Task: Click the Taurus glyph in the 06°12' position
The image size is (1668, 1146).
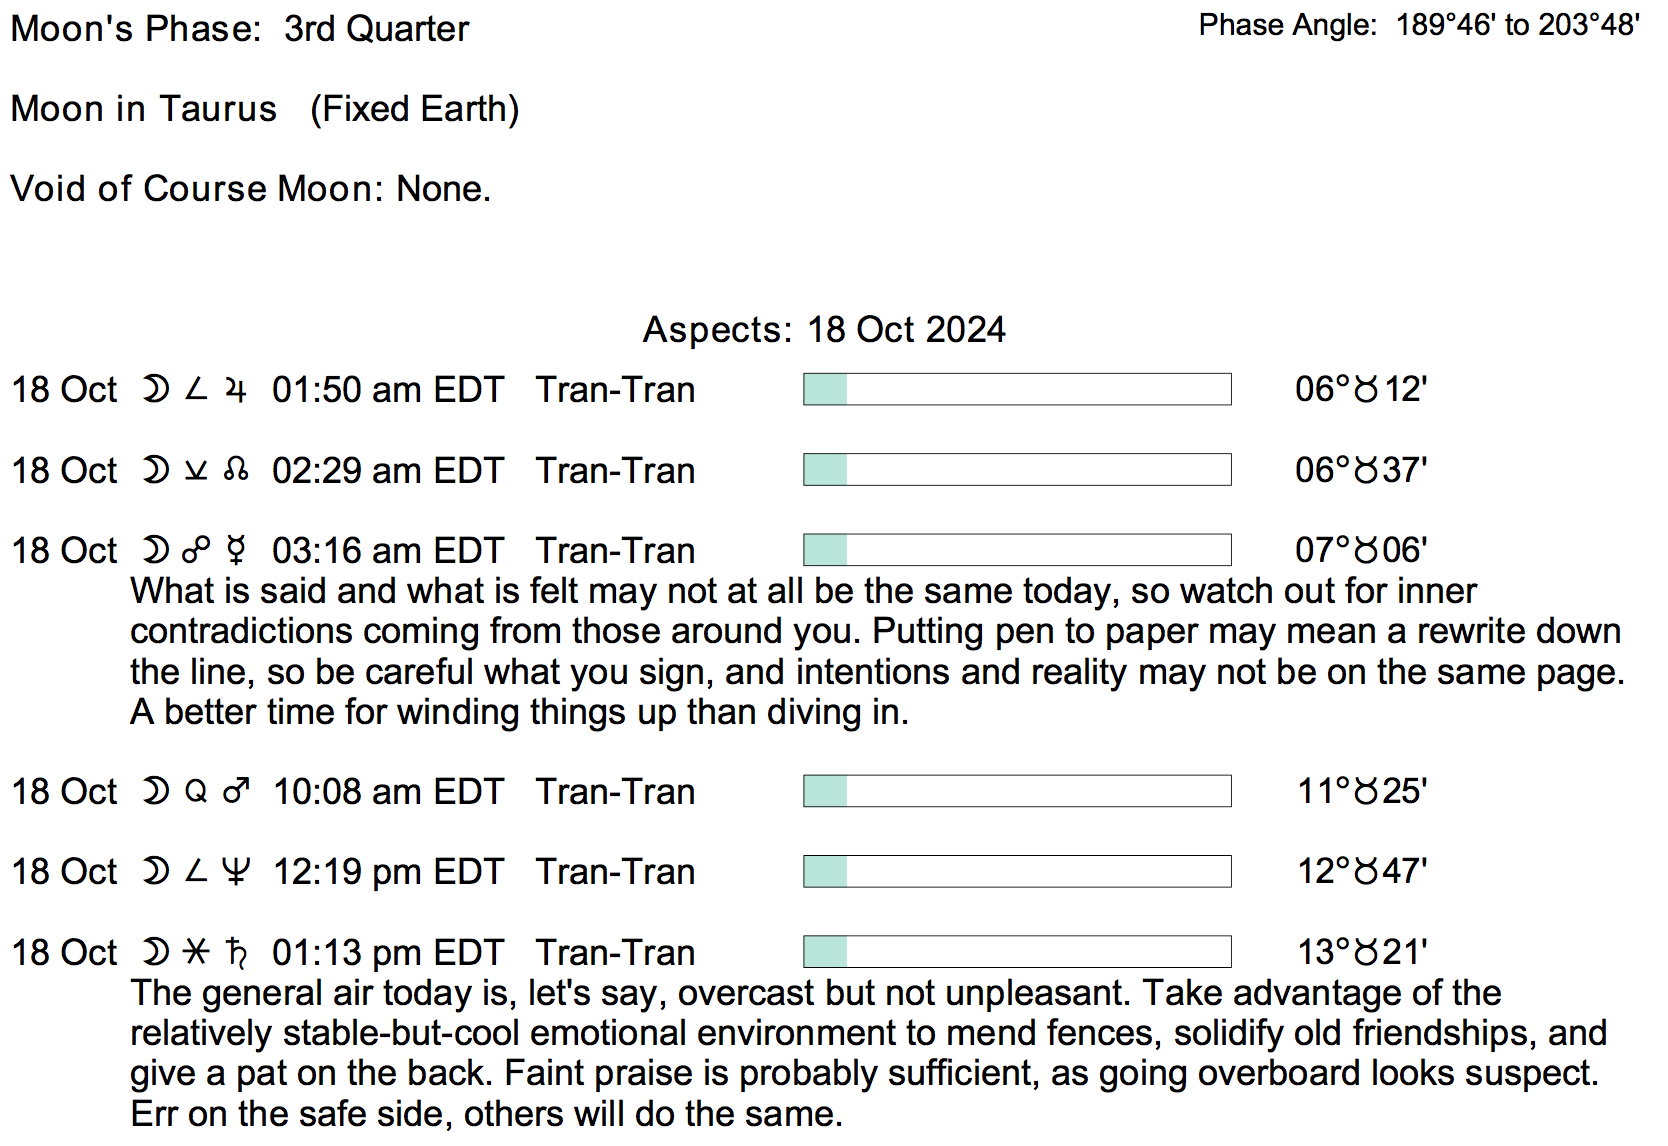Action: pos(1366,390)
